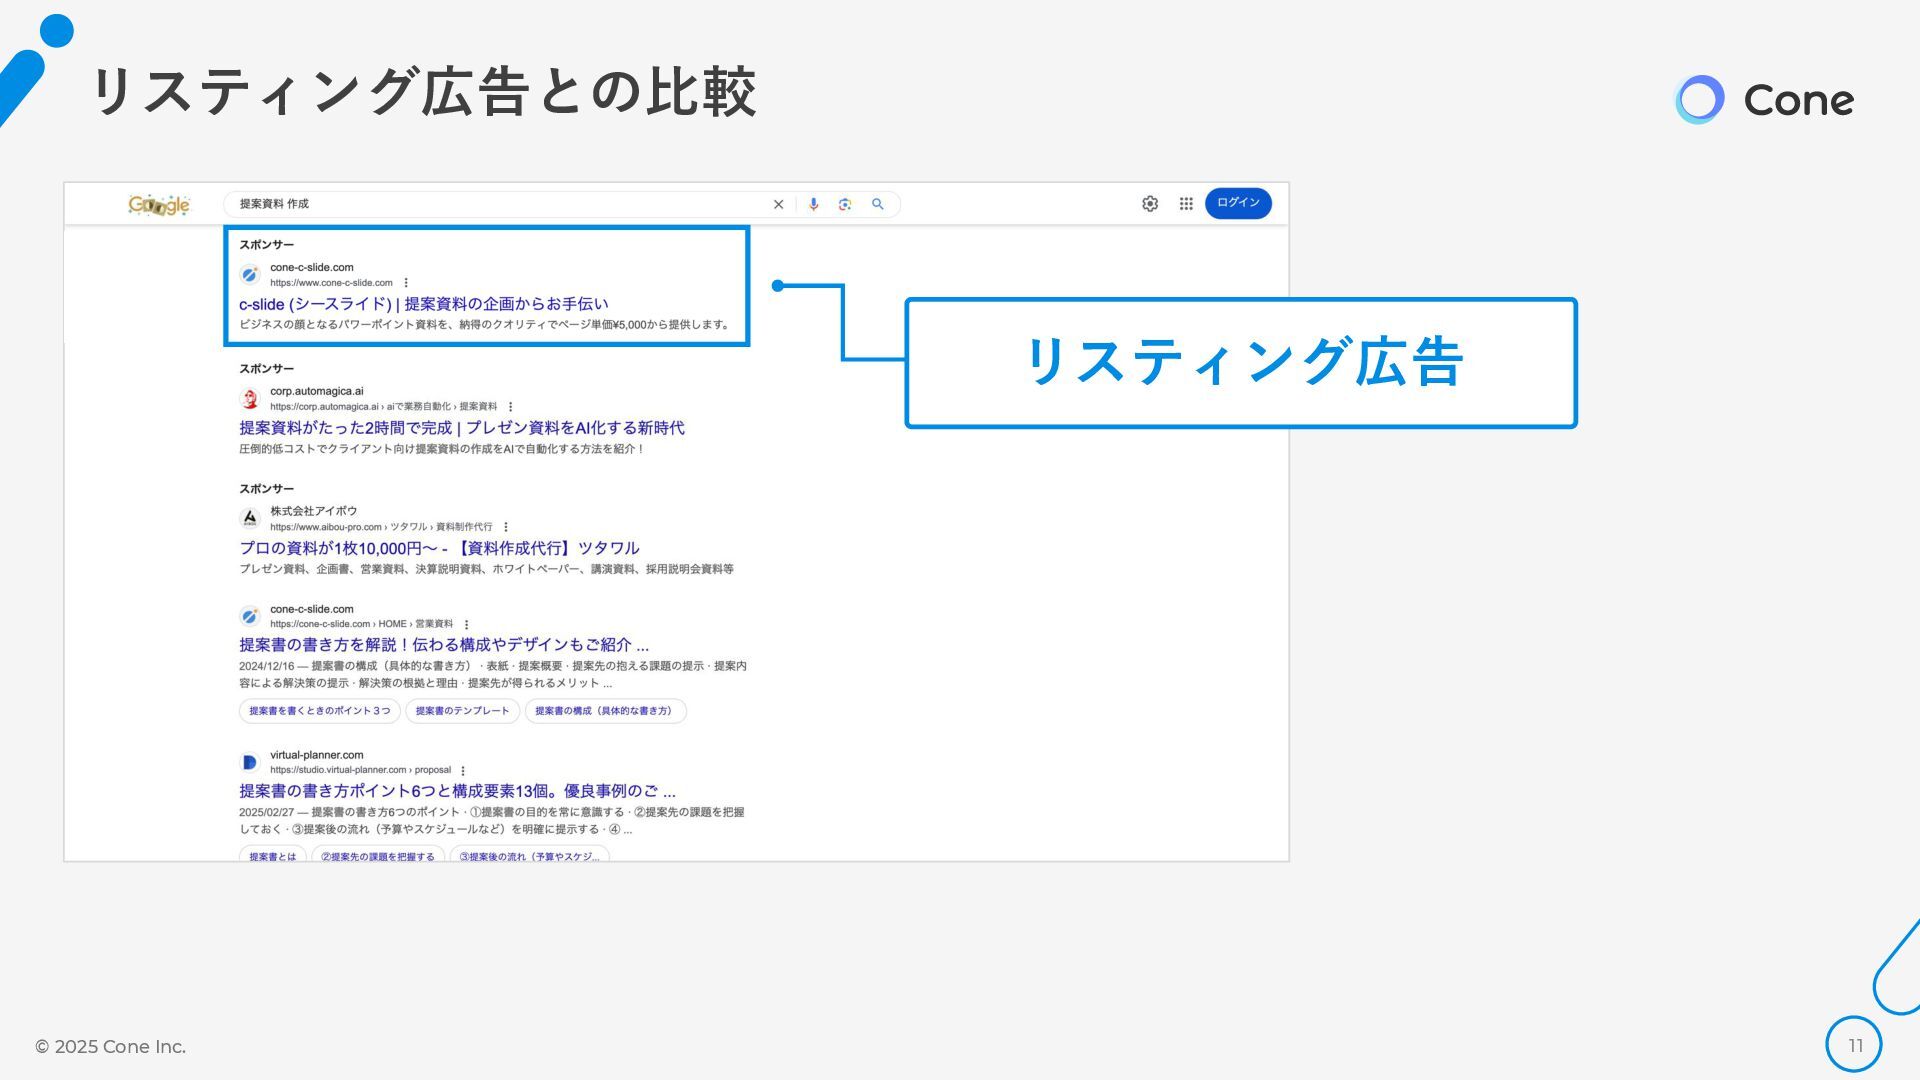Open the c-slide (シースライド) ad link
Screen dimensions: 1920x1080
[x=423, y=304]
